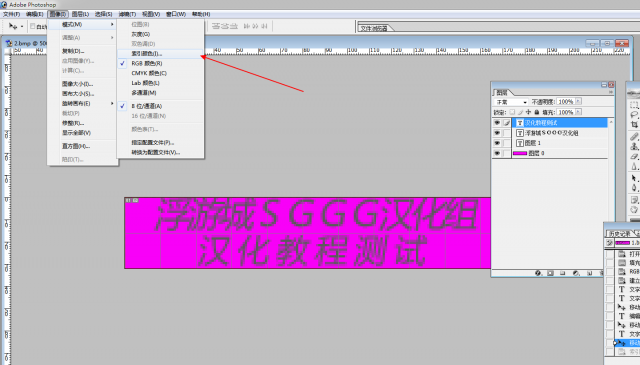Screen dimensions: 640x365
Task: Choose 灰度(G) mode
Action: click(x=160, y=34)
